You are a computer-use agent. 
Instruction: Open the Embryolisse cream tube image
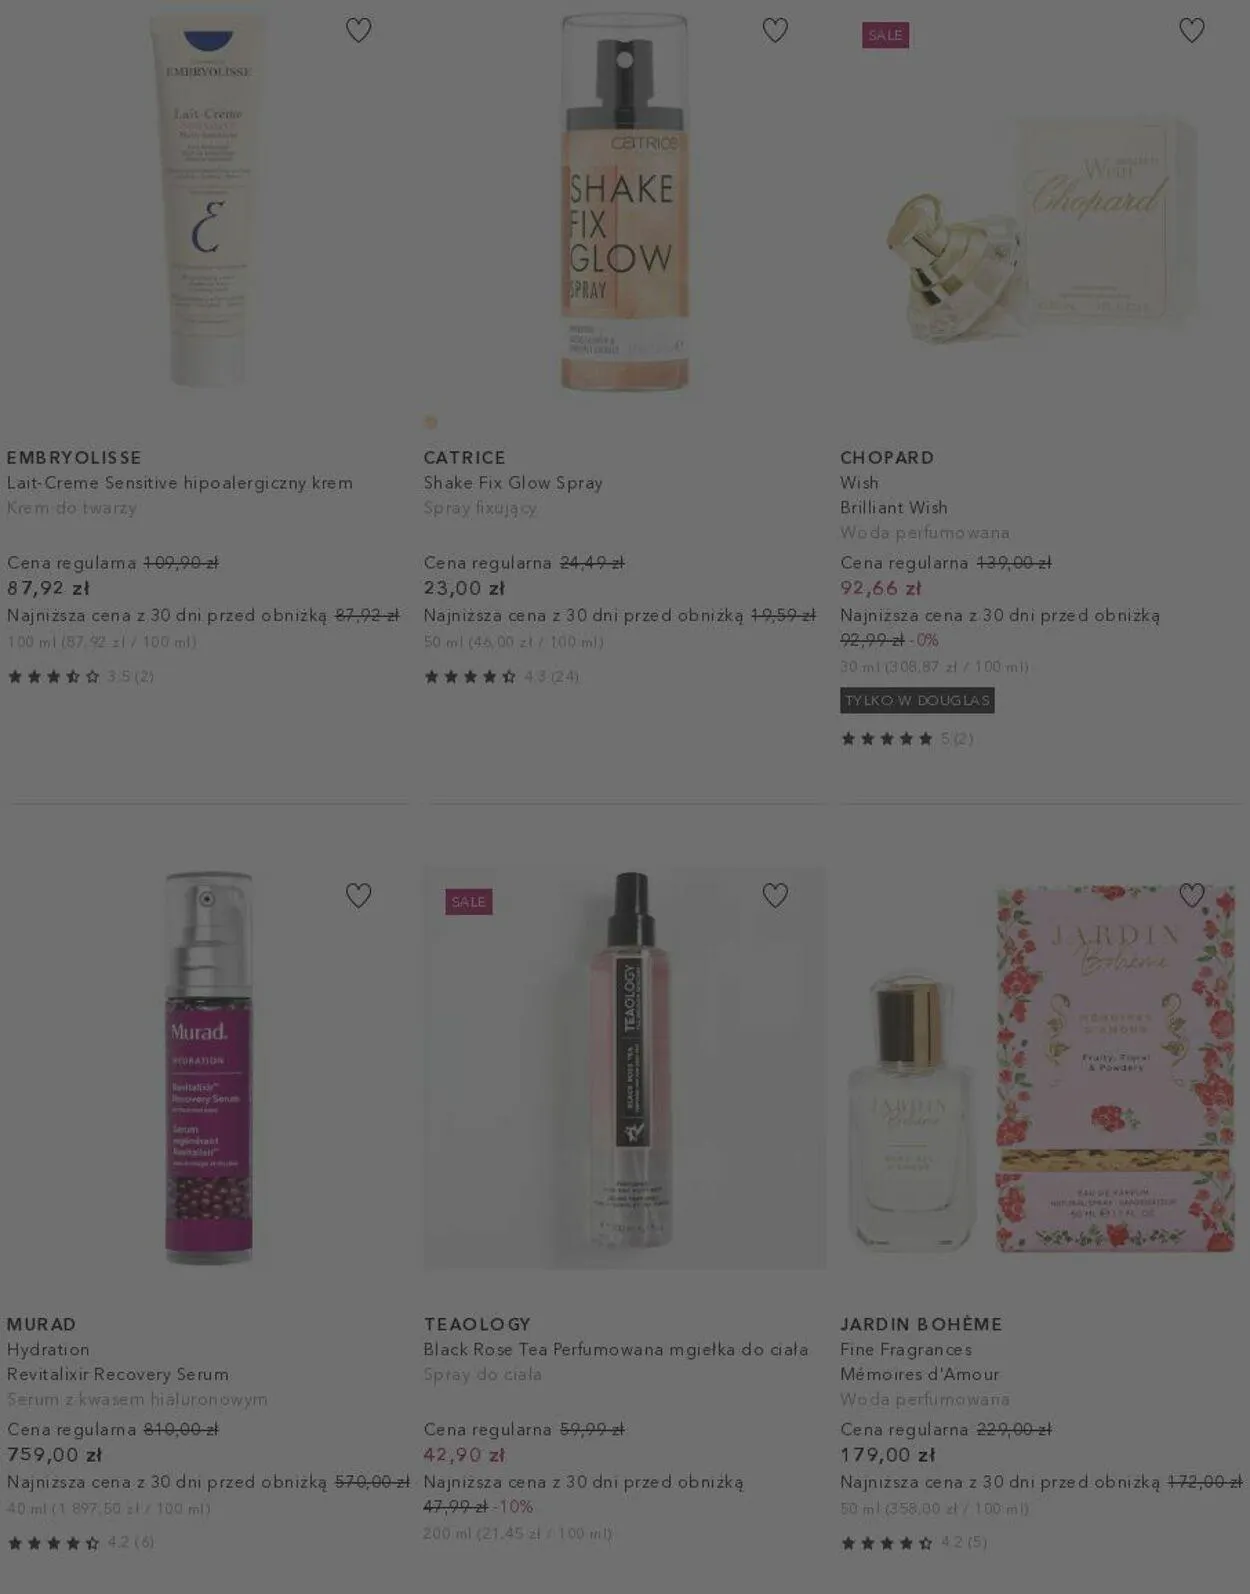(208, 198)
